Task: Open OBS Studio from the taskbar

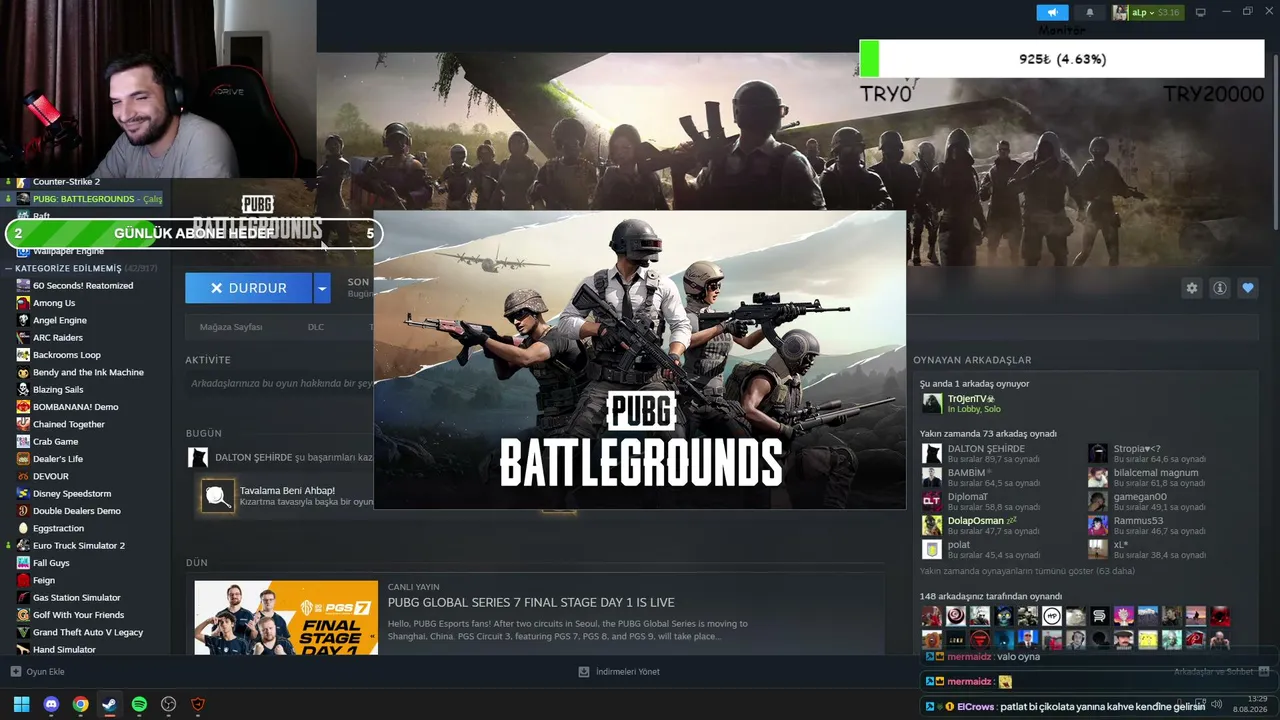Action: pos(169,704)
